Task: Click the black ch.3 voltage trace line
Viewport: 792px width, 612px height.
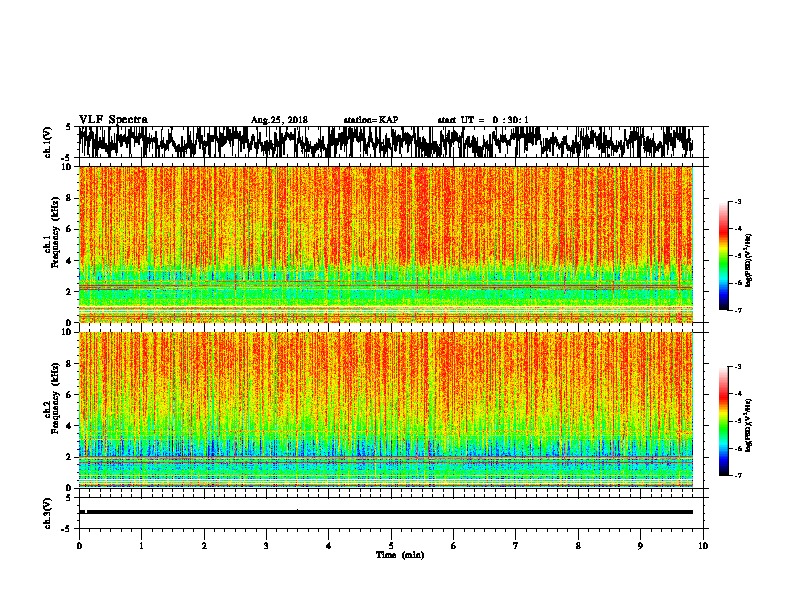Action: point(386,512)
